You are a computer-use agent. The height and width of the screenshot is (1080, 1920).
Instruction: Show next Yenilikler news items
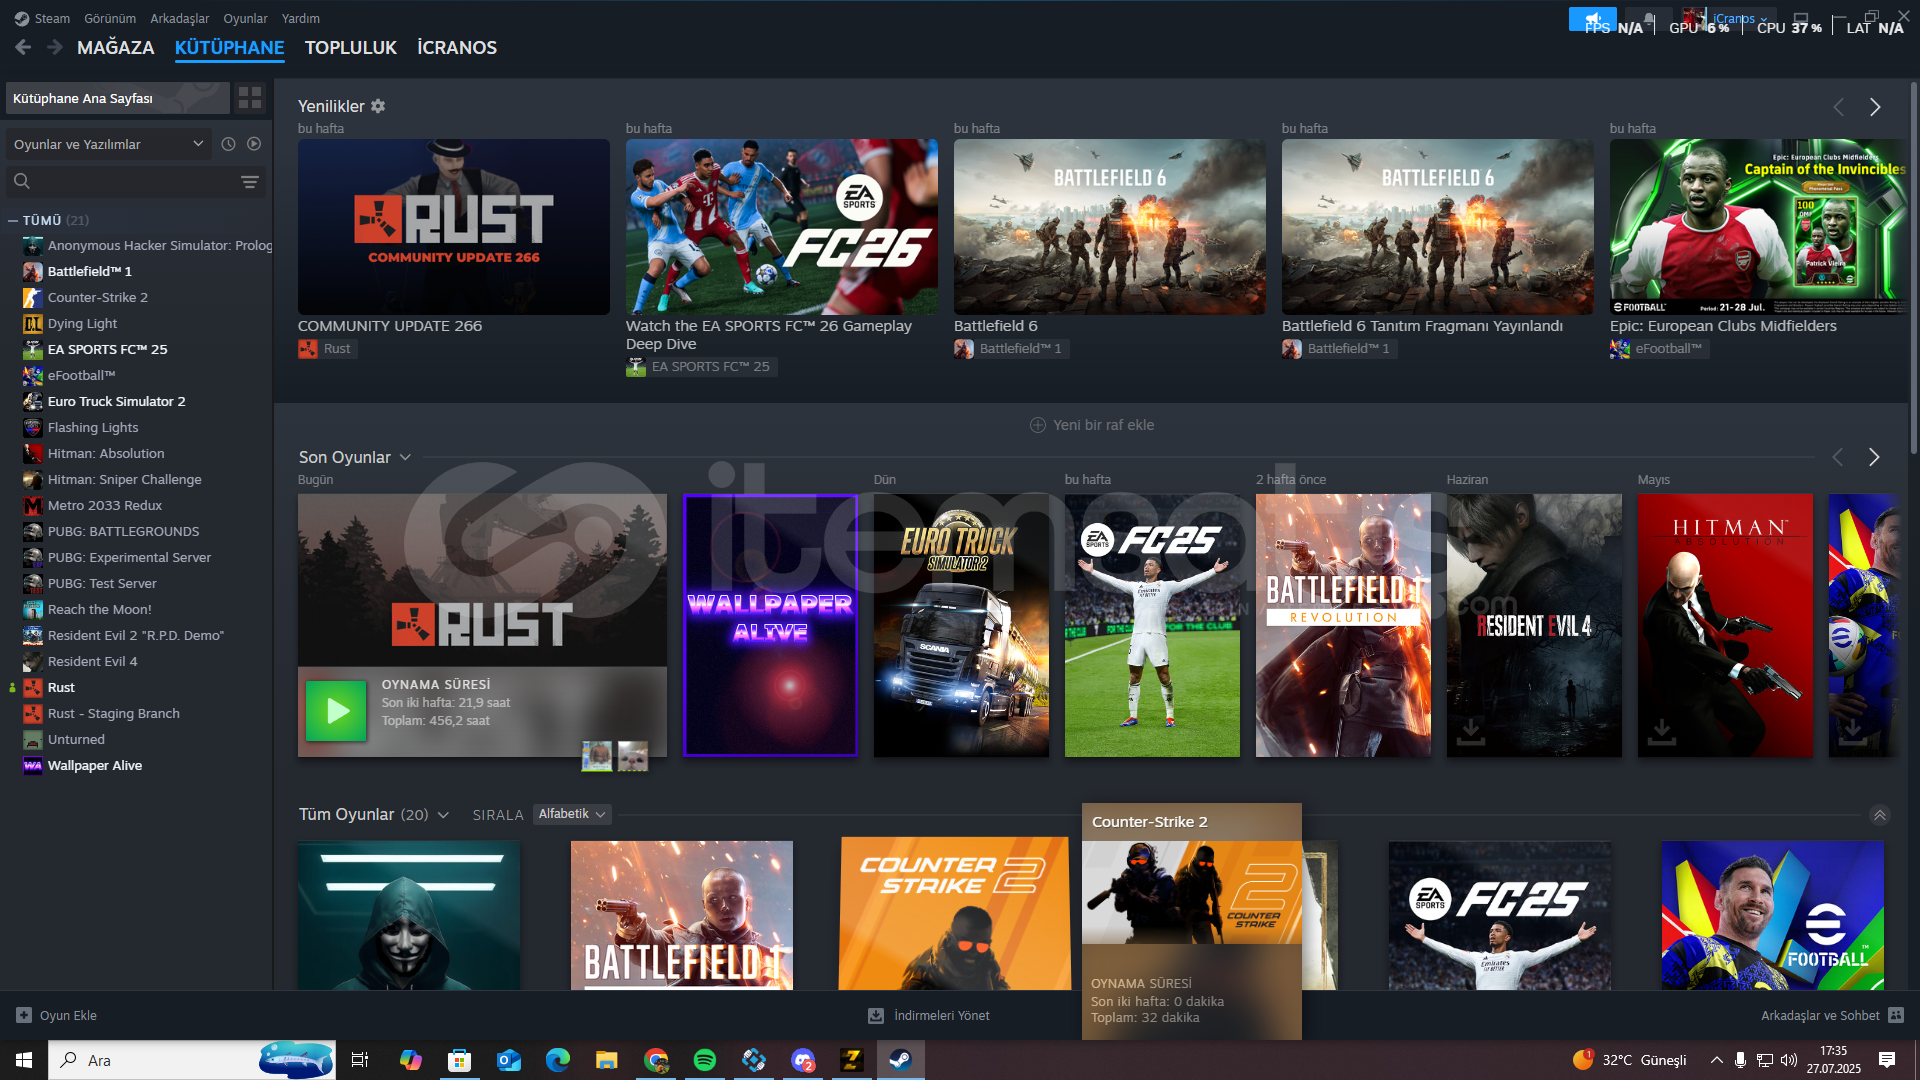(x=1875, y=107)
